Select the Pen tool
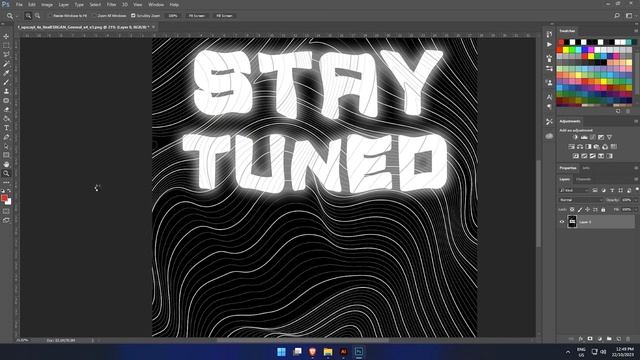 pyautogui.click(x=6, y=137)
